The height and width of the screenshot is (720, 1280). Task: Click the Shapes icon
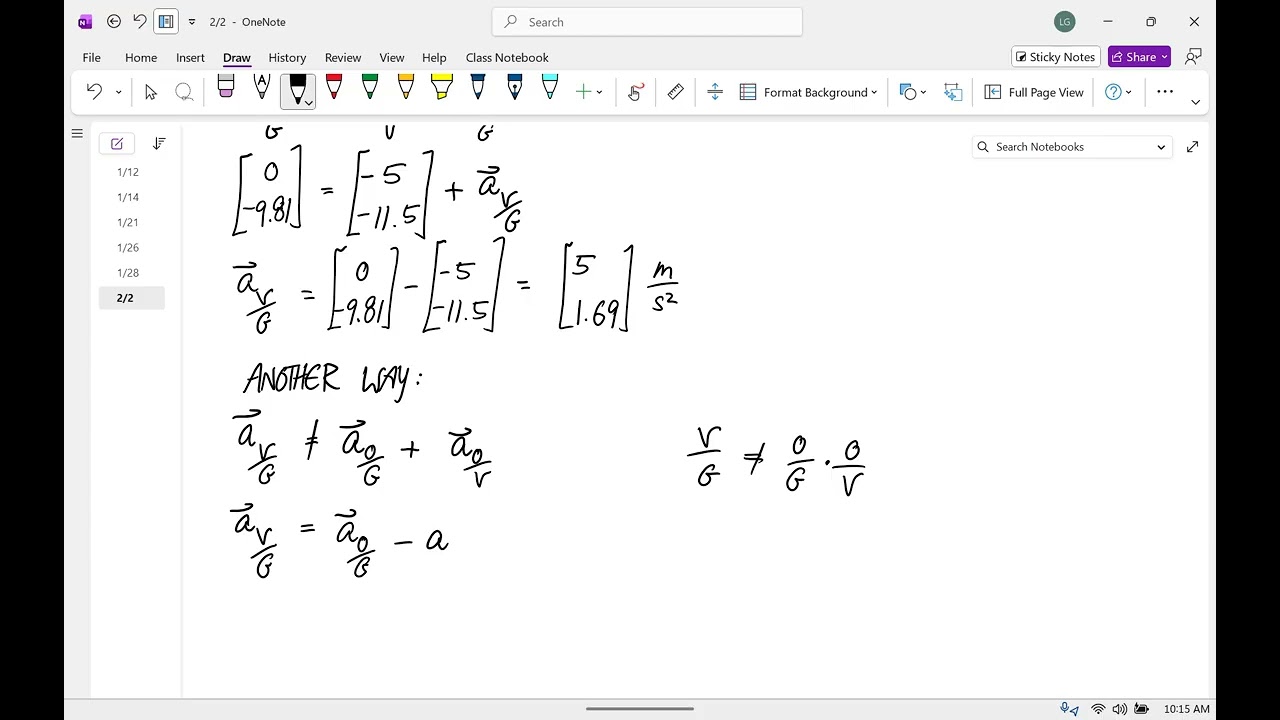[908, 92]
